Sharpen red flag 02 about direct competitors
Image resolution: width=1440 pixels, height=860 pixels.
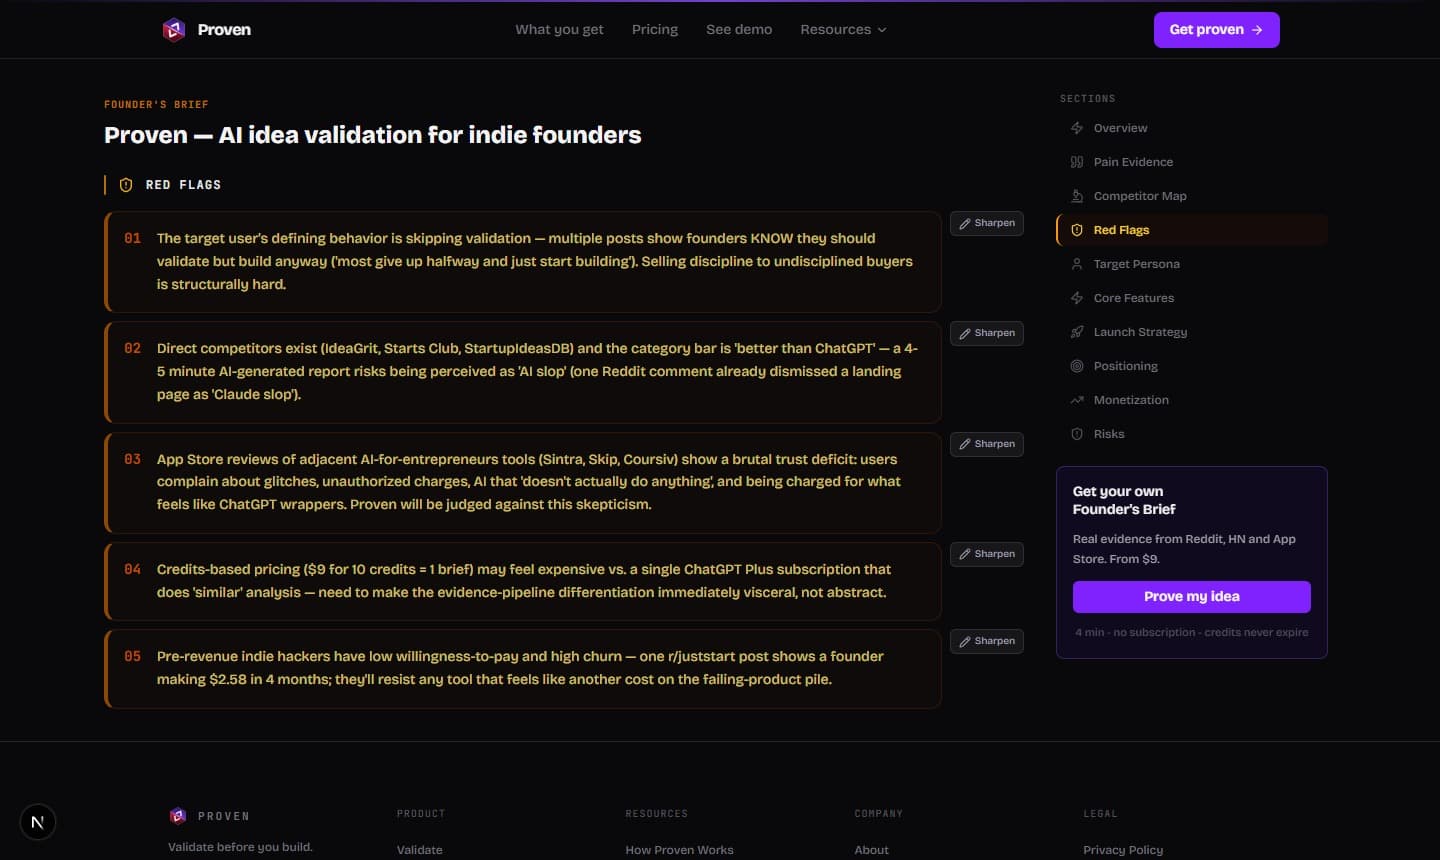(x=987, y=333)
